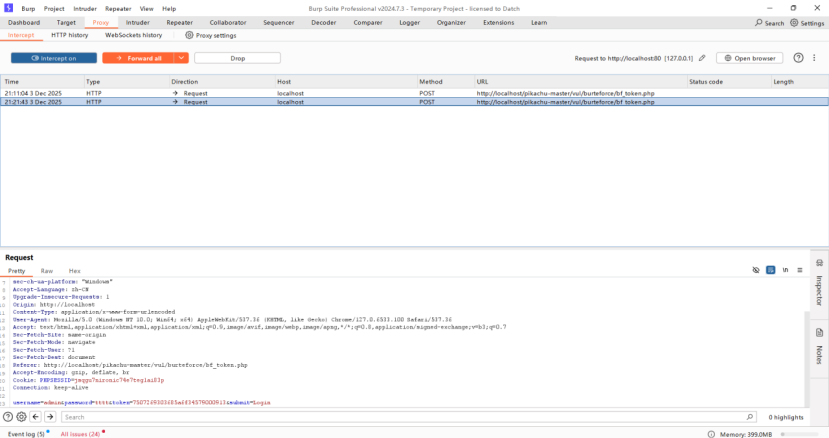Click the Burp Suite logo icon
Screen dimensions: 829x438
[x=8, y=8]
